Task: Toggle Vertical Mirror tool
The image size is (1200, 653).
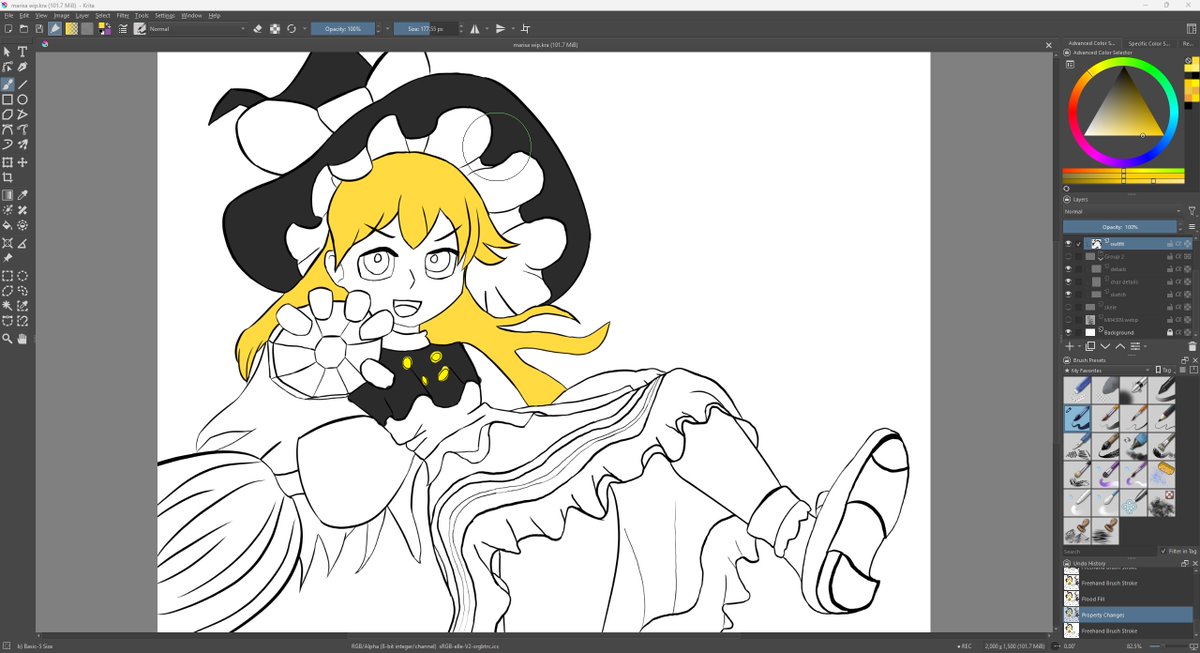Action: point(501,29)
